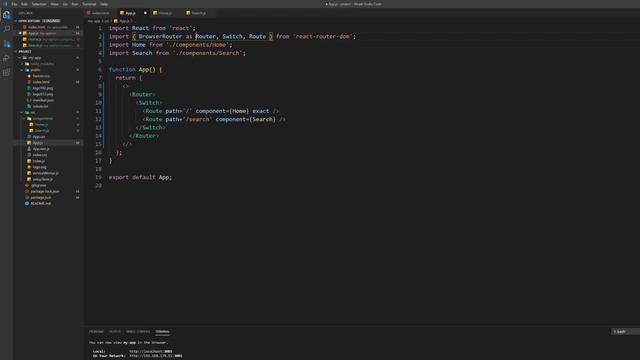Image resolution: width=640 pixels, height=360 pixels.
Task: Open the Terminal menu
Action: (x=89, y=4)
